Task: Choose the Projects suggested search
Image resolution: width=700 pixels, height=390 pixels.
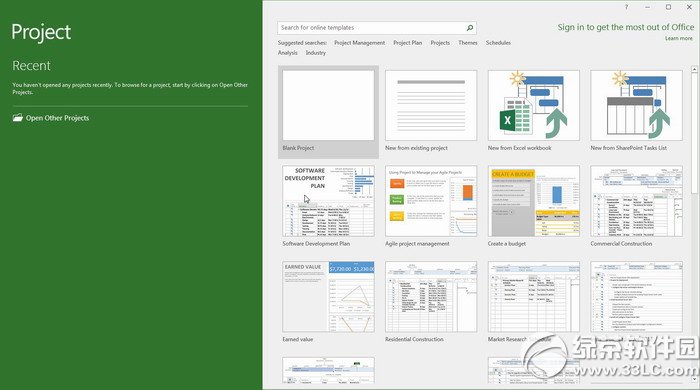Action: coord(440,43)
